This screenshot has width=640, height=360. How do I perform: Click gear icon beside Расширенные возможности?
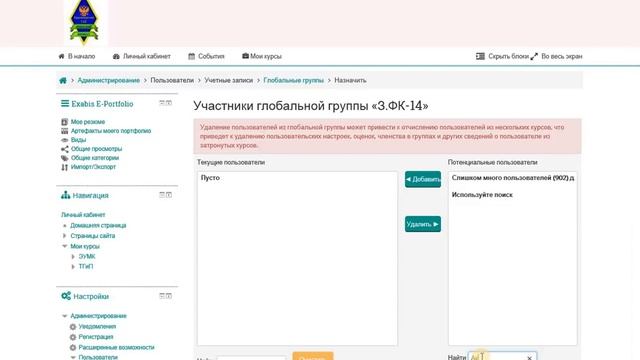pos(73,347)
